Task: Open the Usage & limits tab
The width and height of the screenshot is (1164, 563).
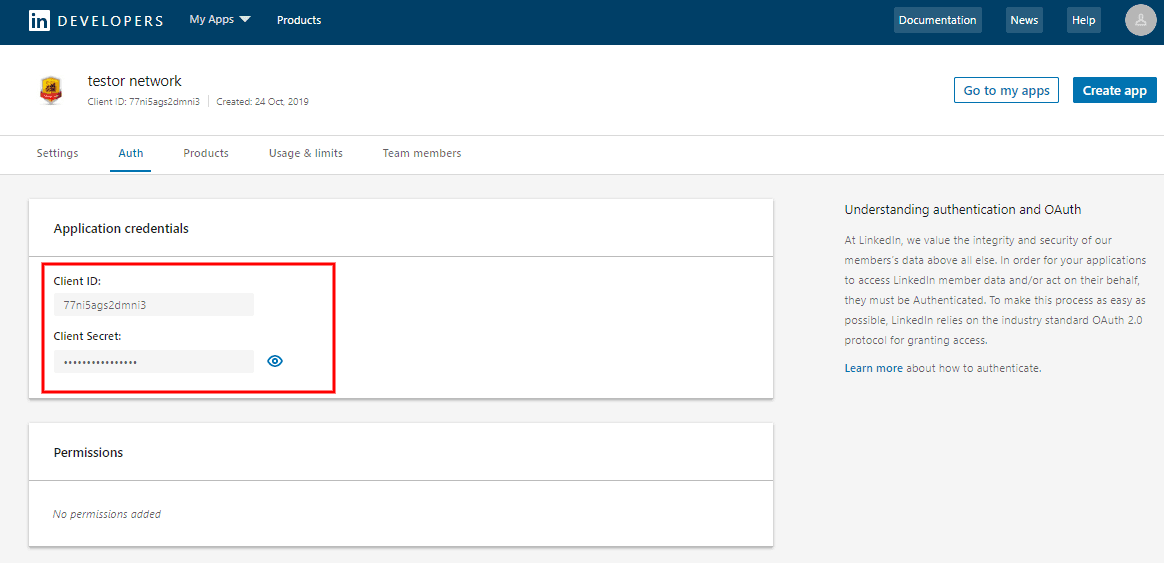Action: coord(306,154)
